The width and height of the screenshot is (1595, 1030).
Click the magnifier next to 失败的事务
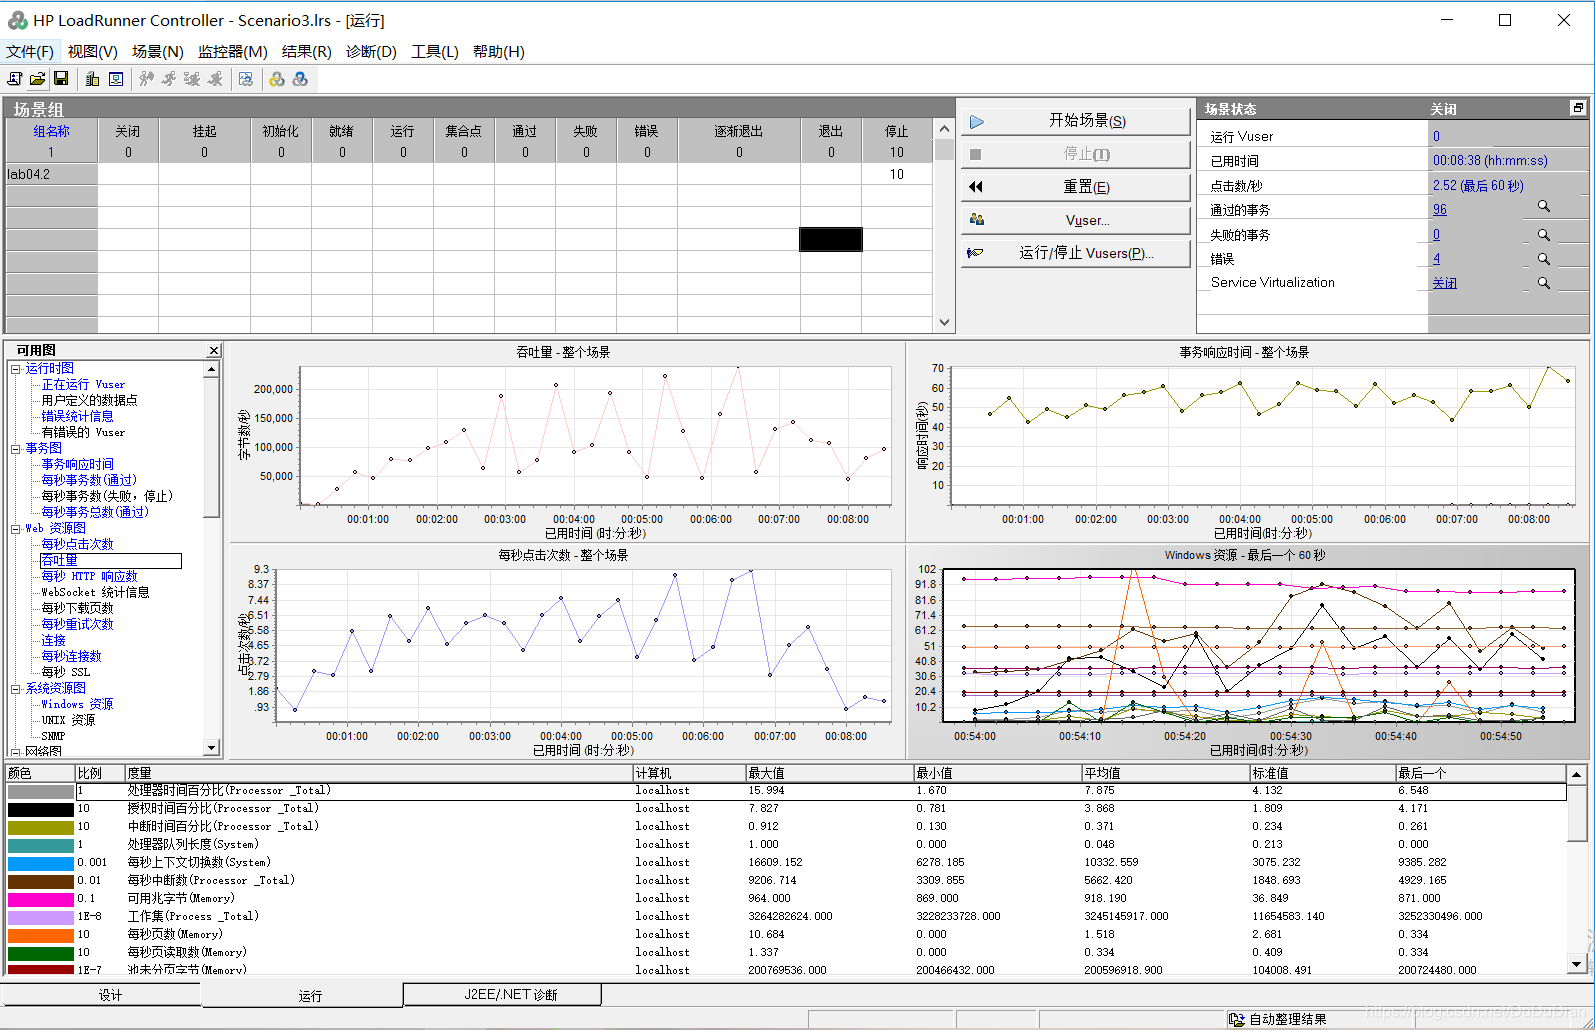(x=1544, y=235)
